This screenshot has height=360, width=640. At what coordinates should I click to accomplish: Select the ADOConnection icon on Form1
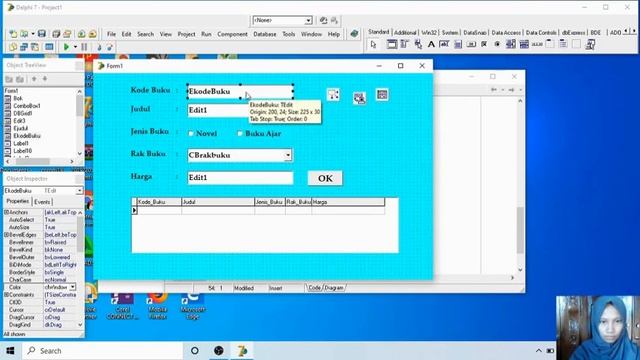[333, 95]
